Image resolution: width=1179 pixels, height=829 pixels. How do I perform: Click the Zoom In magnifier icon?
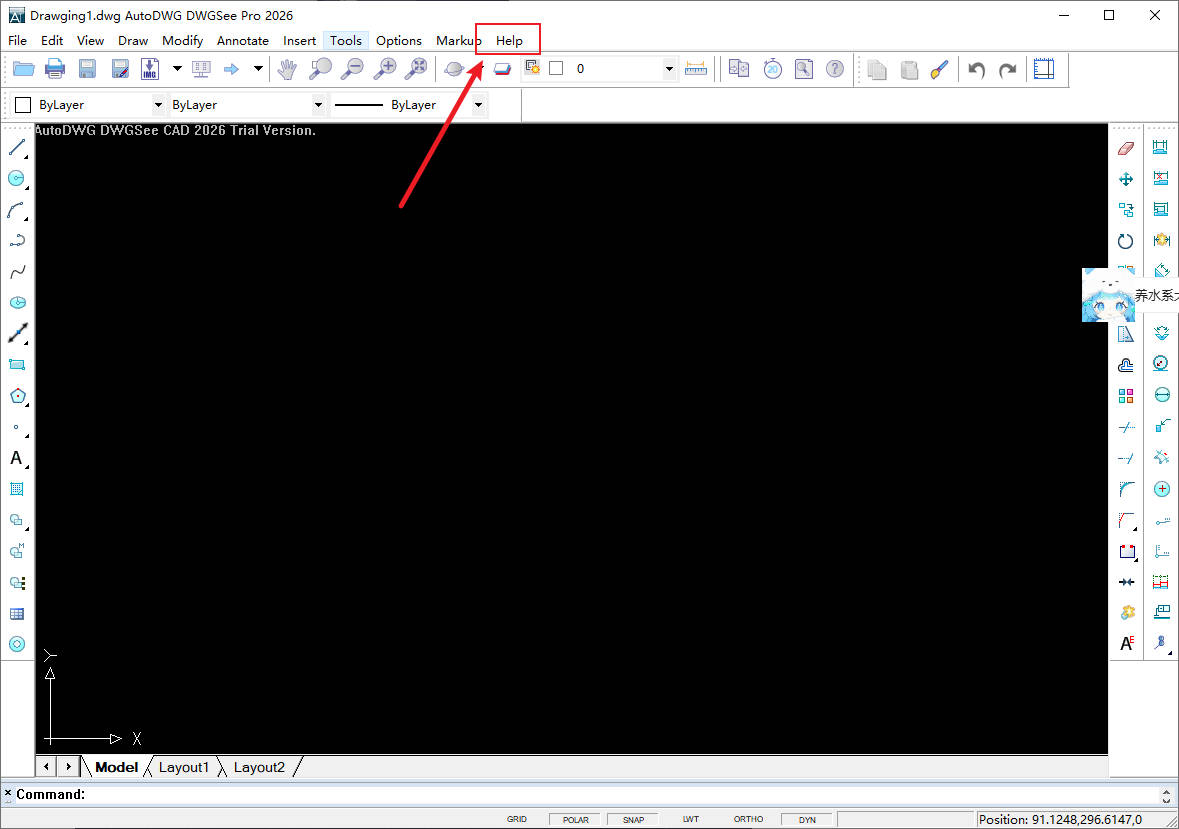point(385,69)
